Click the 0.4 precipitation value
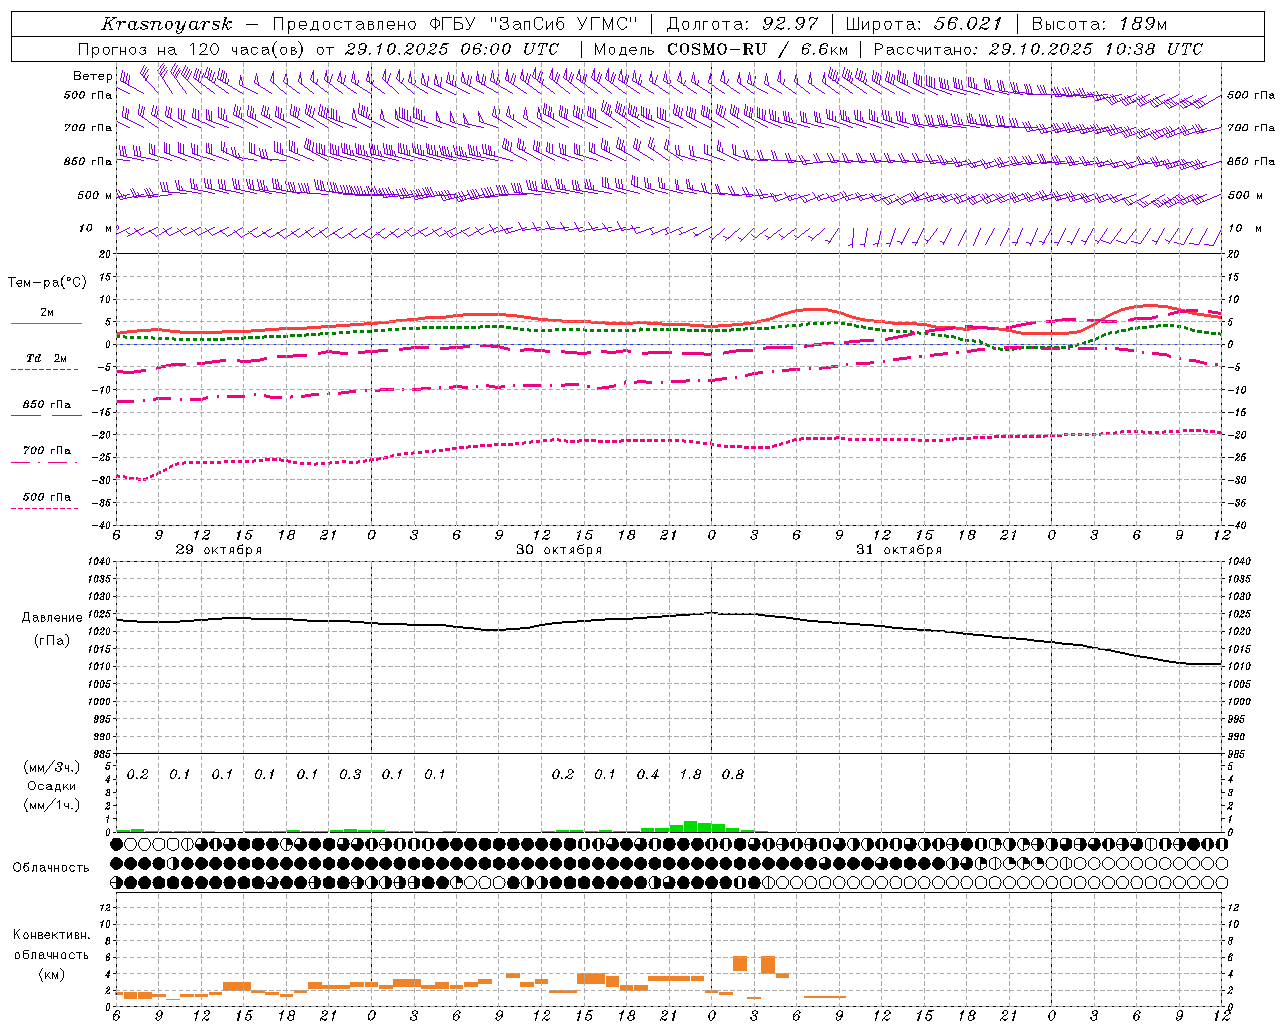The height and width of the screenshot is (1024, 1280). 648,774
